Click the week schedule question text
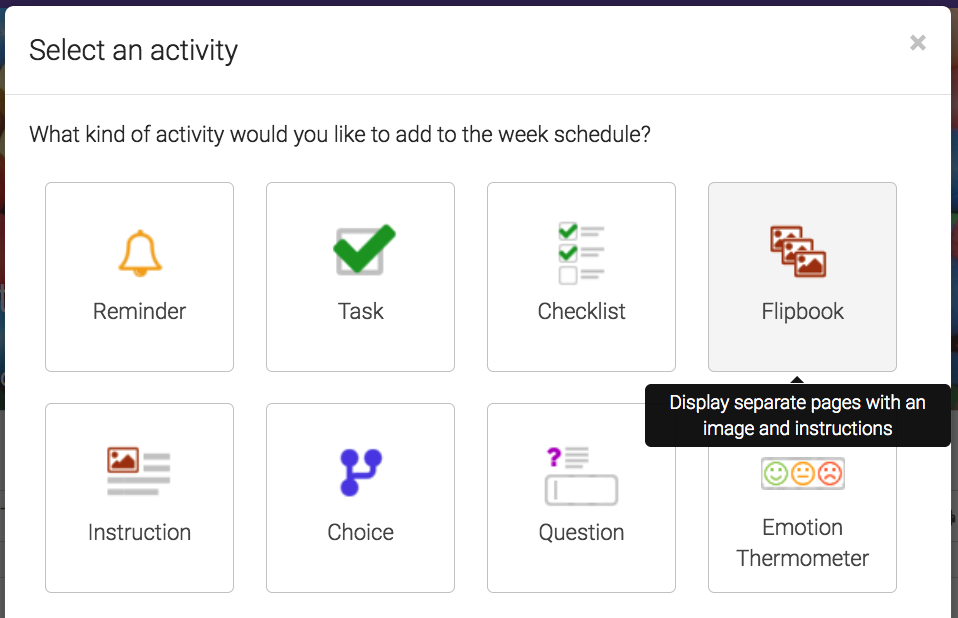 [x=340, y=134]
